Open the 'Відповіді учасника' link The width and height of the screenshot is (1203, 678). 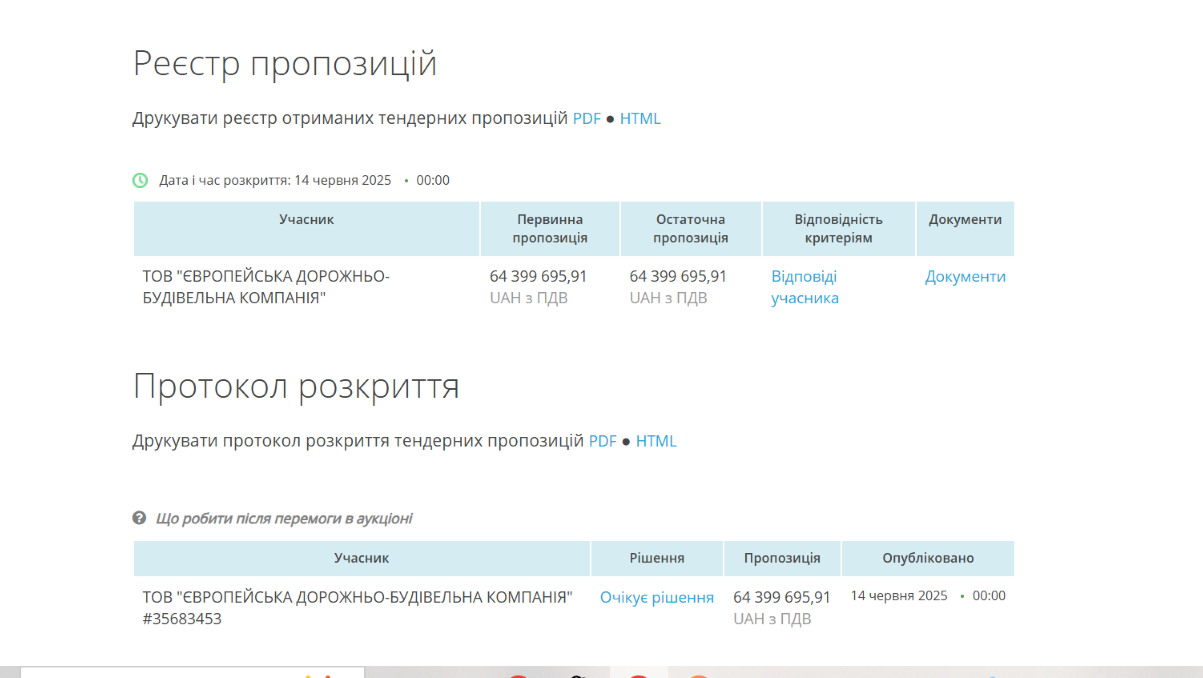805,287
